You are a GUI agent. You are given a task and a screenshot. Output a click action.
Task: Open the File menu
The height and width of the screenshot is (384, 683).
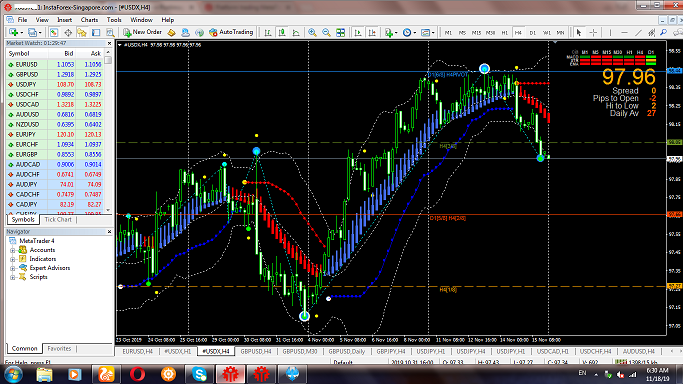coord(22,20)
